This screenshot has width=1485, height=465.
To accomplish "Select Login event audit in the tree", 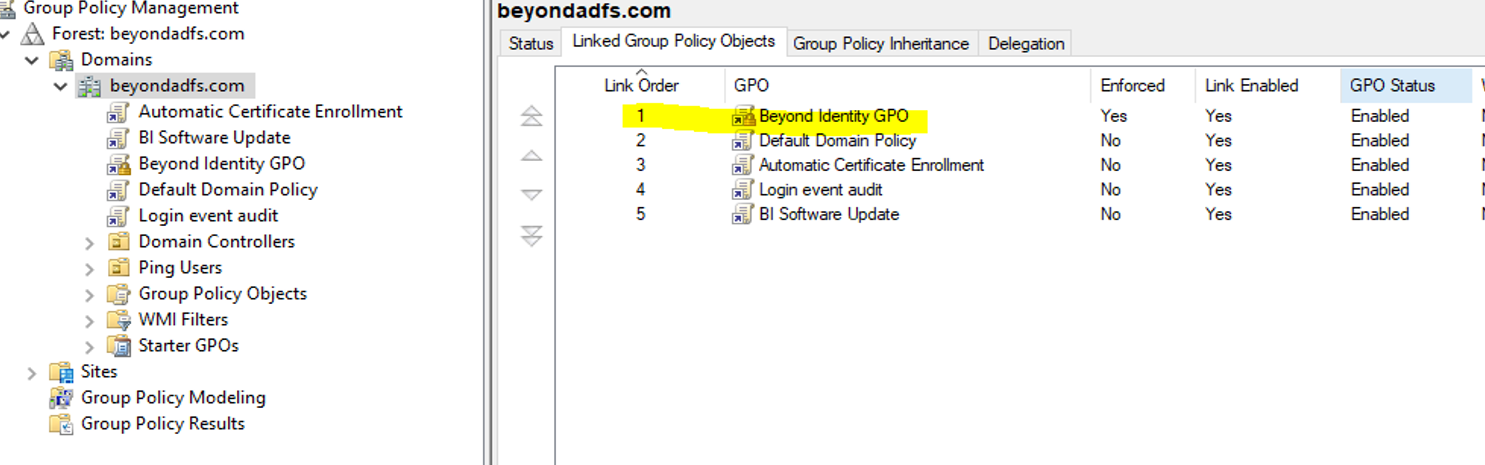I will [x=208, y=215].
